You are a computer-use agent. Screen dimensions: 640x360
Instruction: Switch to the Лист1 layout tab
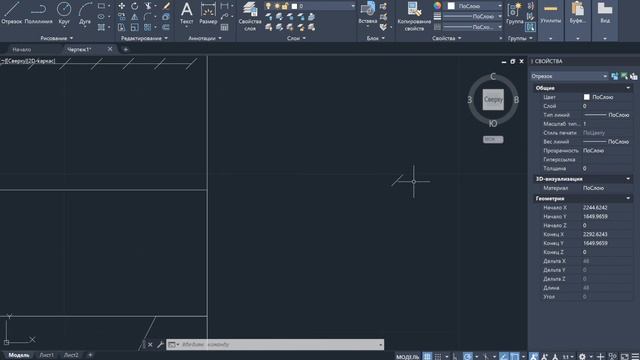47,355
